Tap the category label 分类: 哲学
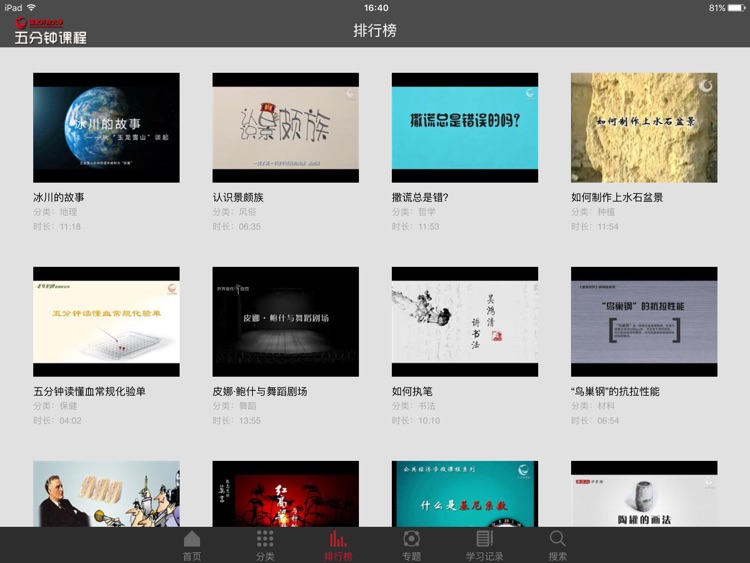 click(414, 212)
